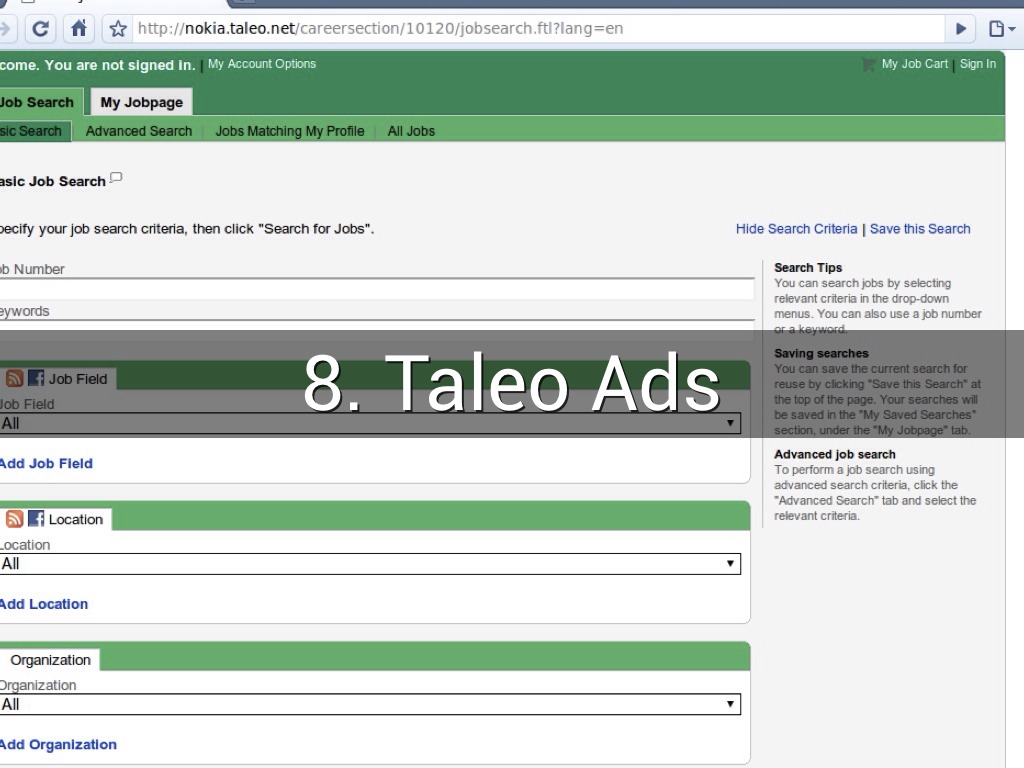Screen dimensions: 1024x768
Task: Click the Facebook icon beside Location
Action: click(x=36, y=519)
